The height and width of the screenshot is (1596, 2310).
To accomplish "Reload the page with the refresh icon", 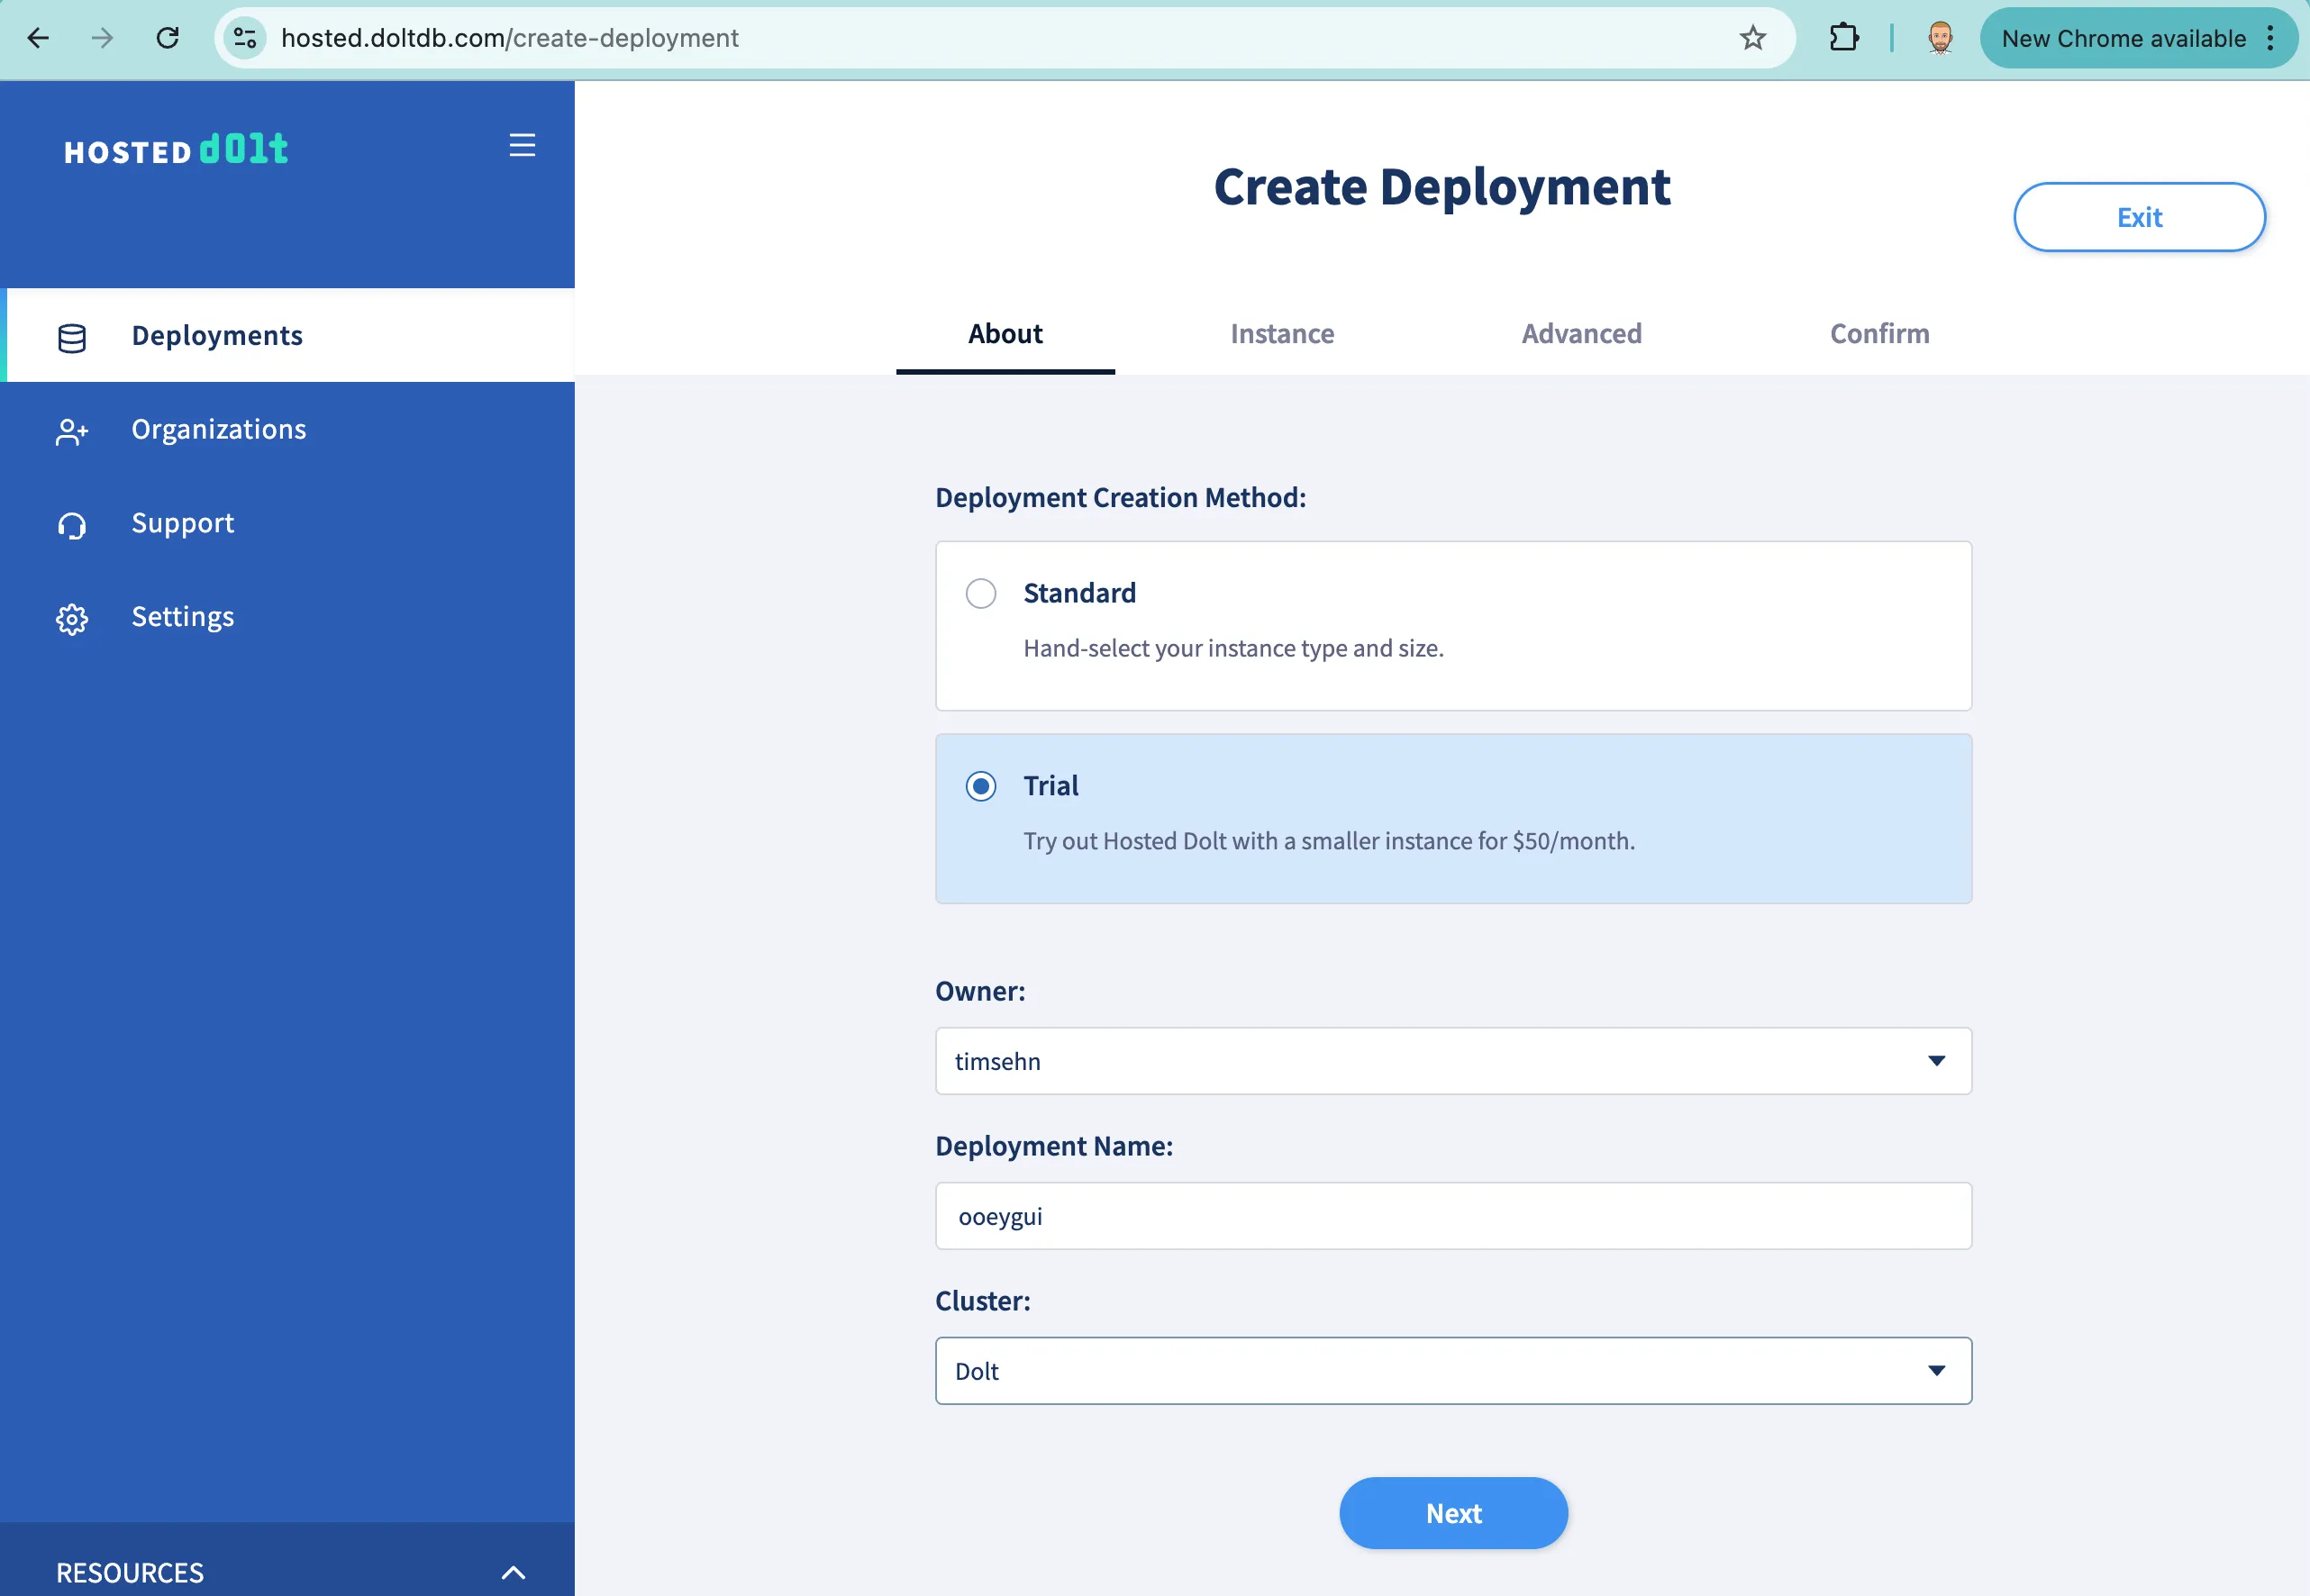I will (168, 38).
